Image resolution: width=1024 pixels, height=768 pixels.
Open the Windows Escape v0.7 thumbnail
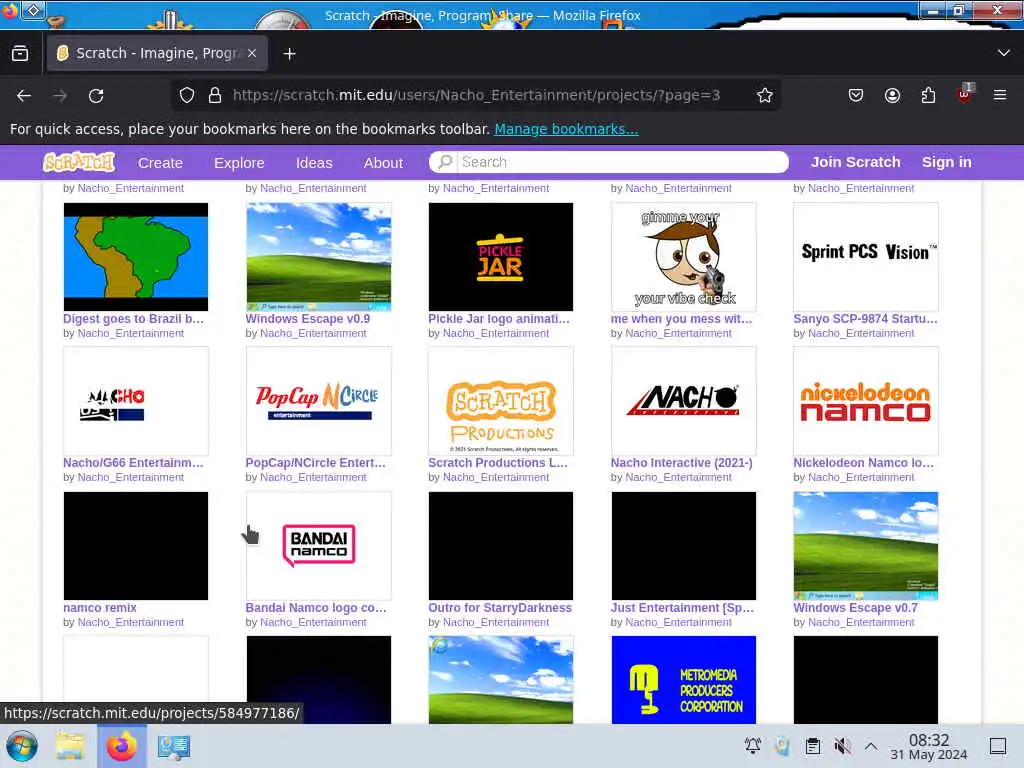point(866,546)
